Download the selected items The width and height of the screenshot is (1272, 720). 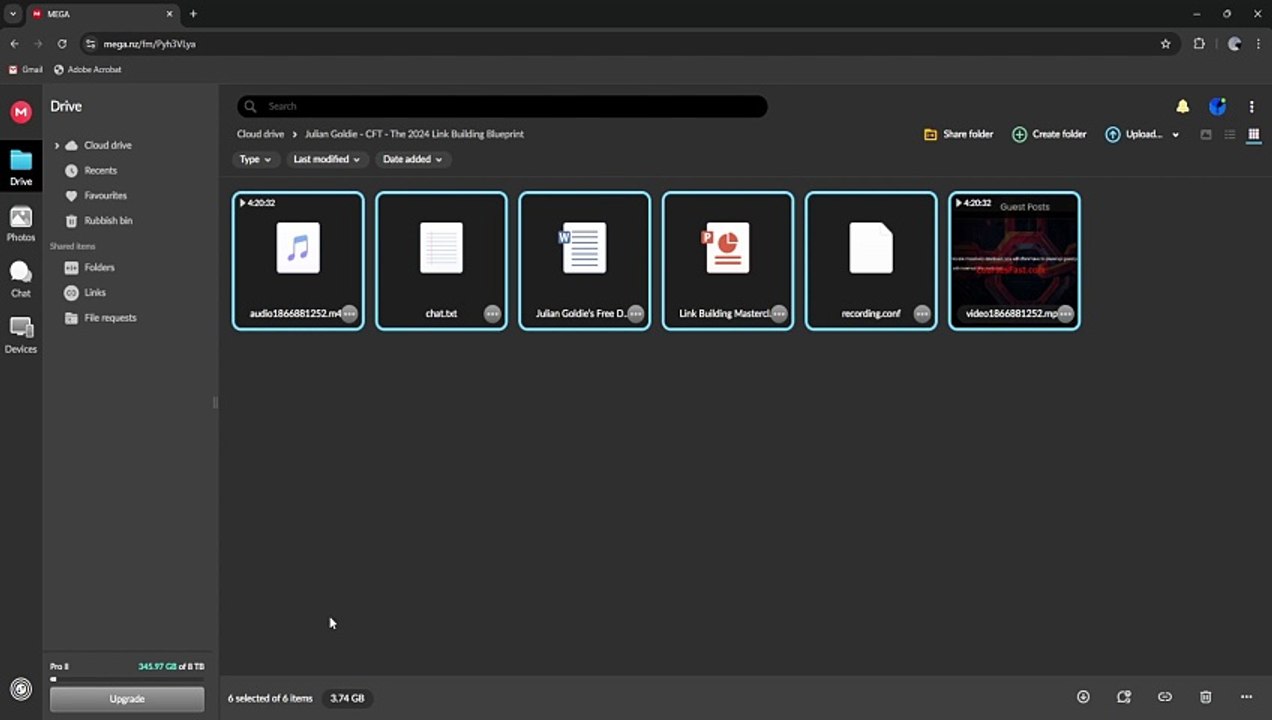coord(1083,697)
